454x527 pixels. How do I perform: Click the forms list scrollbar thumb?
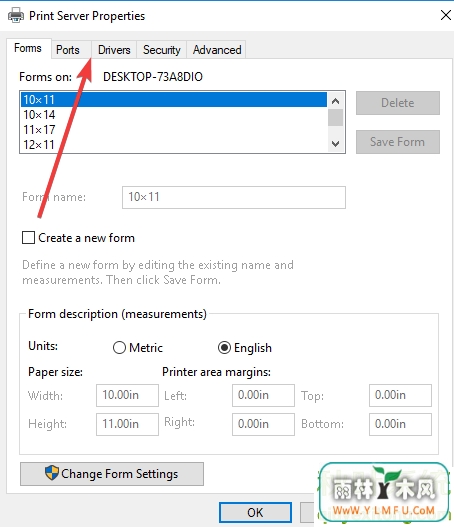pyautogui.click(x=335, y=118)
